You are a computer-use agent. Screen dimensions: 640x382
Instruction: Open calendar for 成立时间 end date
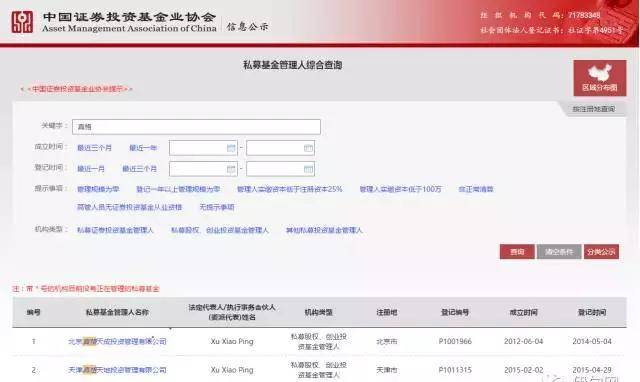click(x=309, y=148)
